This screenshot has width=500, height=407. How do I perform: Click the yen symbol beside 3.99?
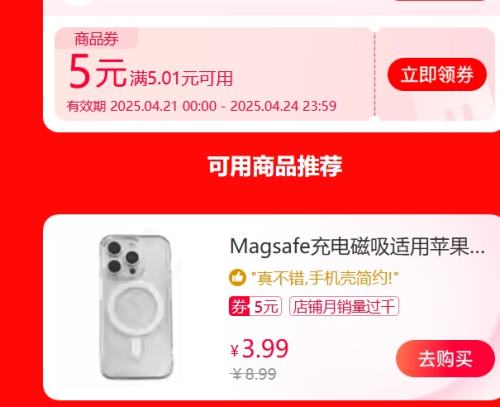(235, 351)
